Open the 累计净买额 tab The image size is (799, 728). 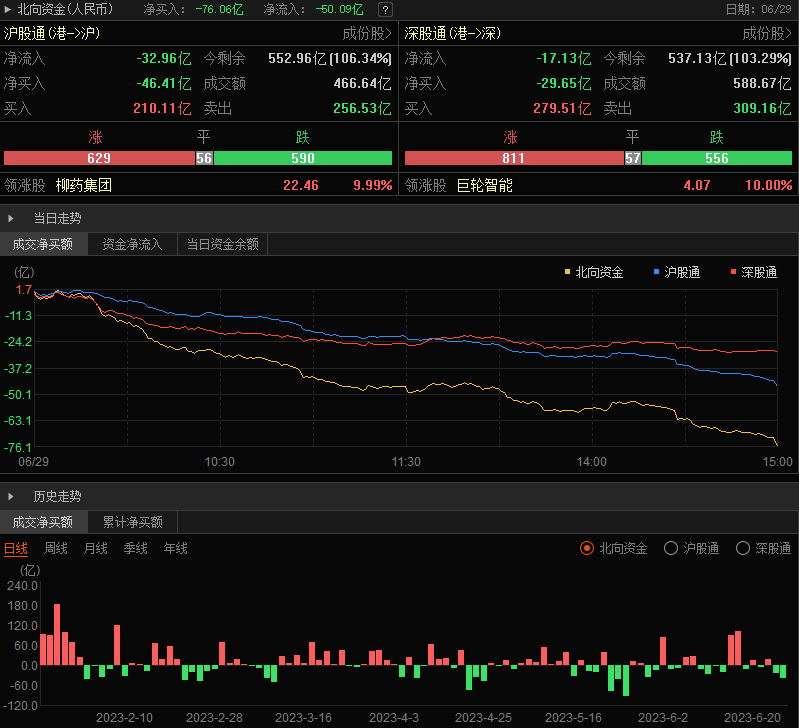coord(132,522)
